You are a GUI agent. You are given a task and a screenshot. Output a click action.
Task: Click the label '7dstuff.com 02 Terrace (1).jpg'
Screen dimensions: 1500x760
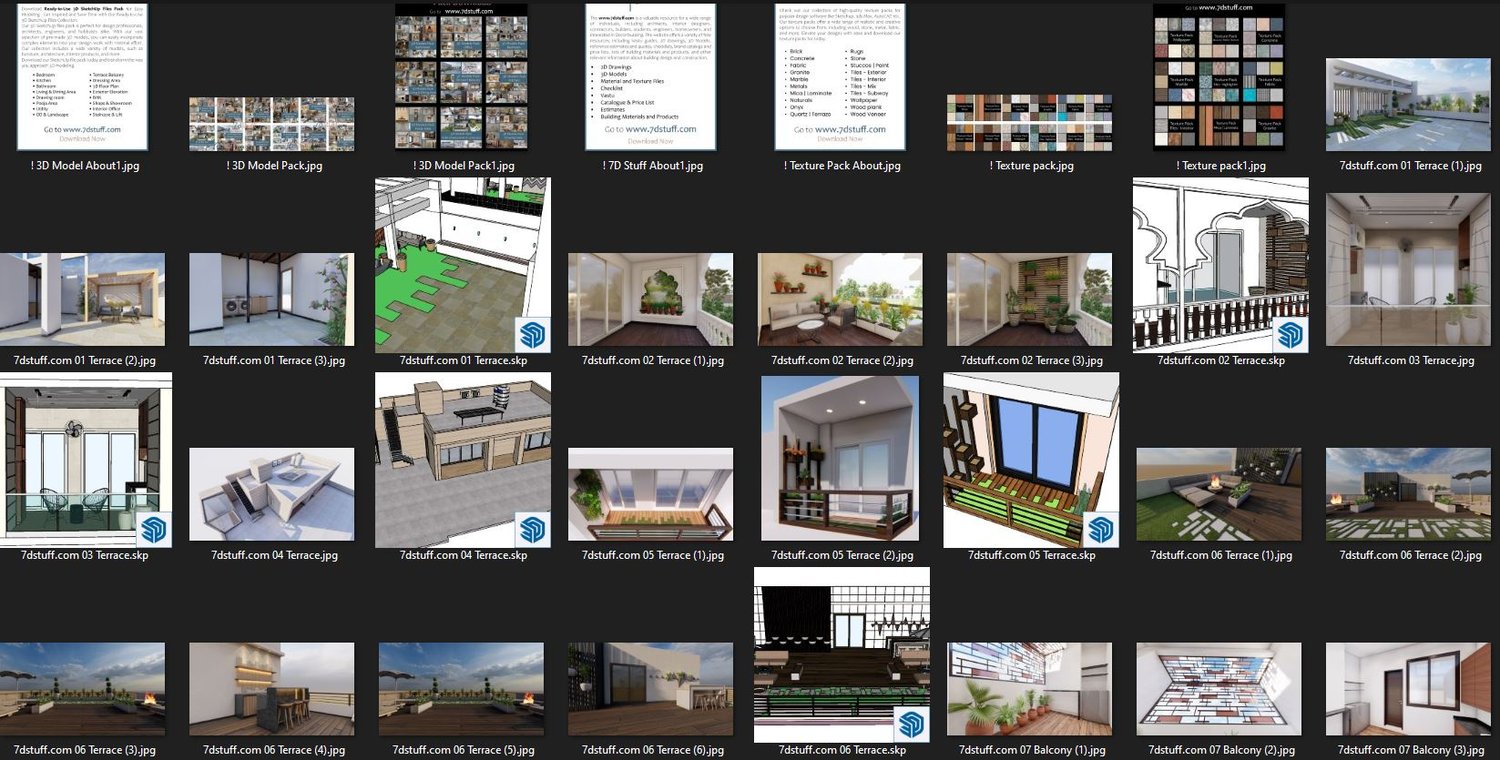651,361
